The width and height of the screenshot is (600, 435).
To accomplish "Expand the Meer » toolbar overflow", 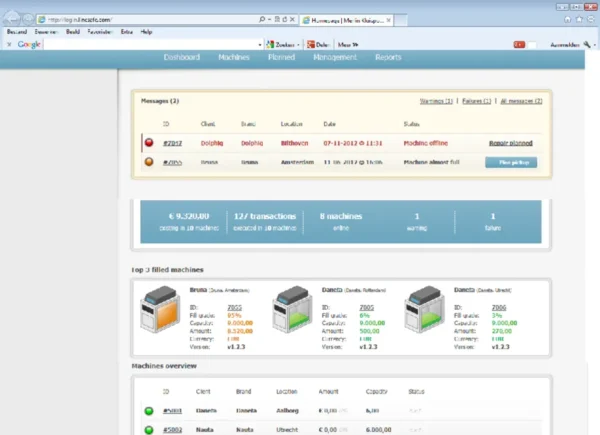I will coord(348,45).
